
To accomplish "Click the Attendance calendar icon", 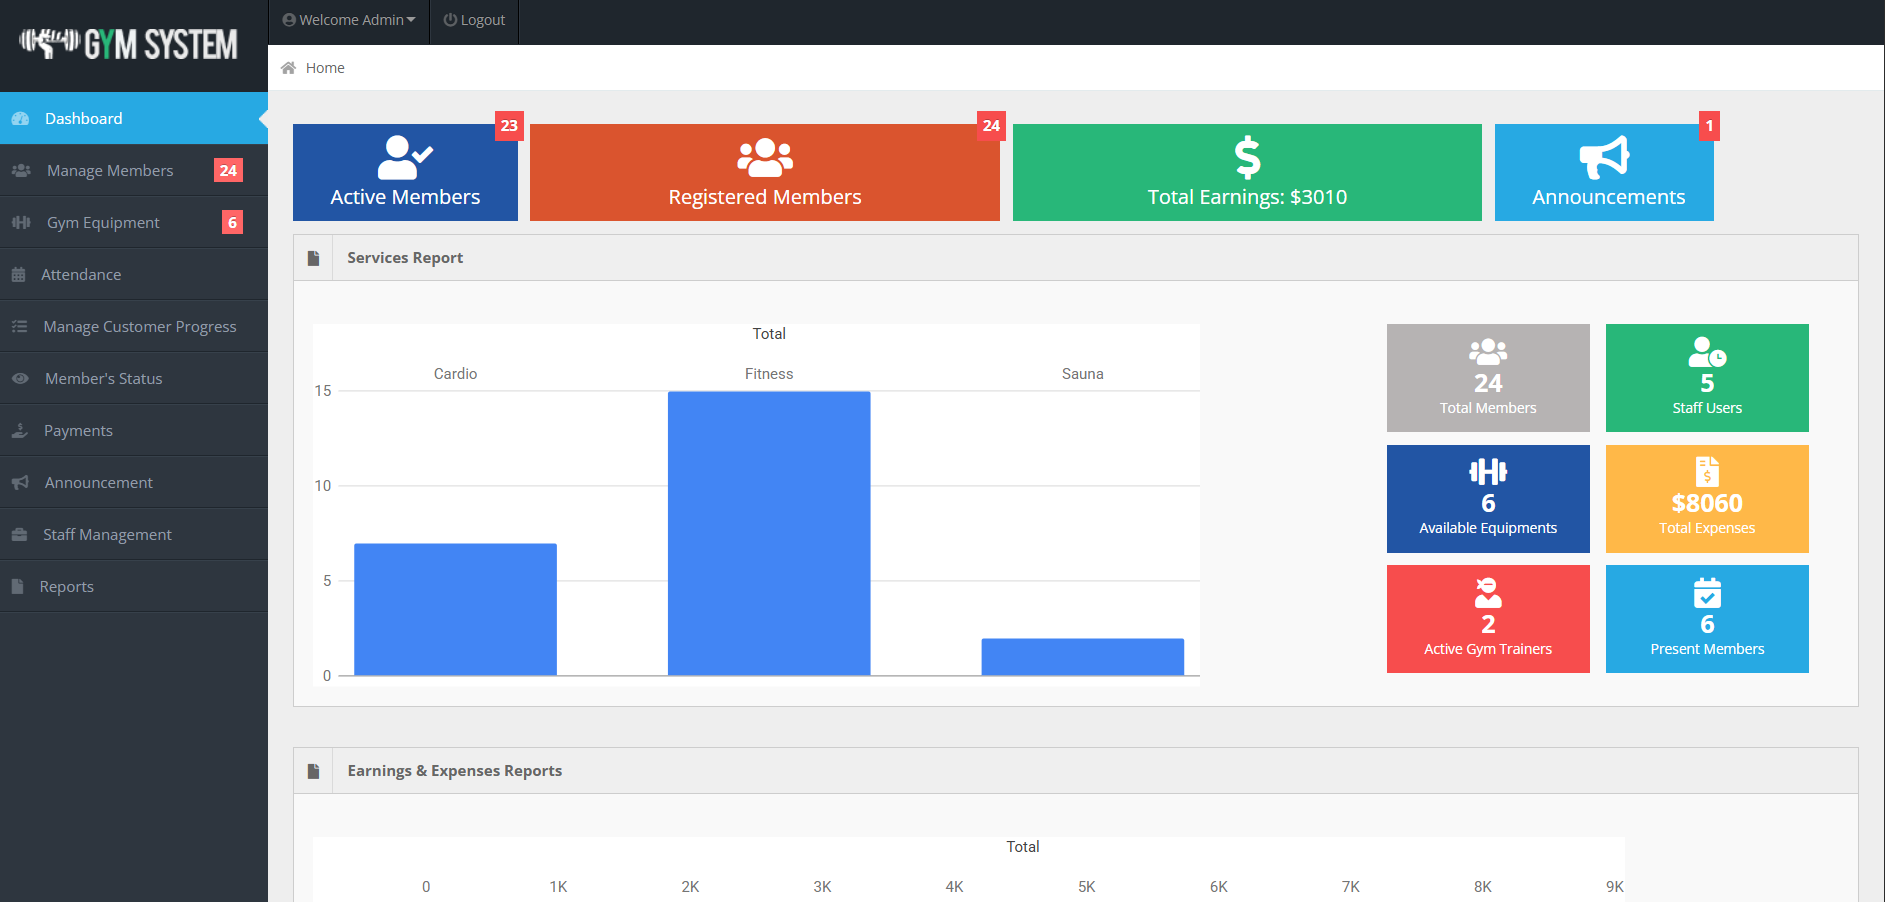I will coord(18,275).
